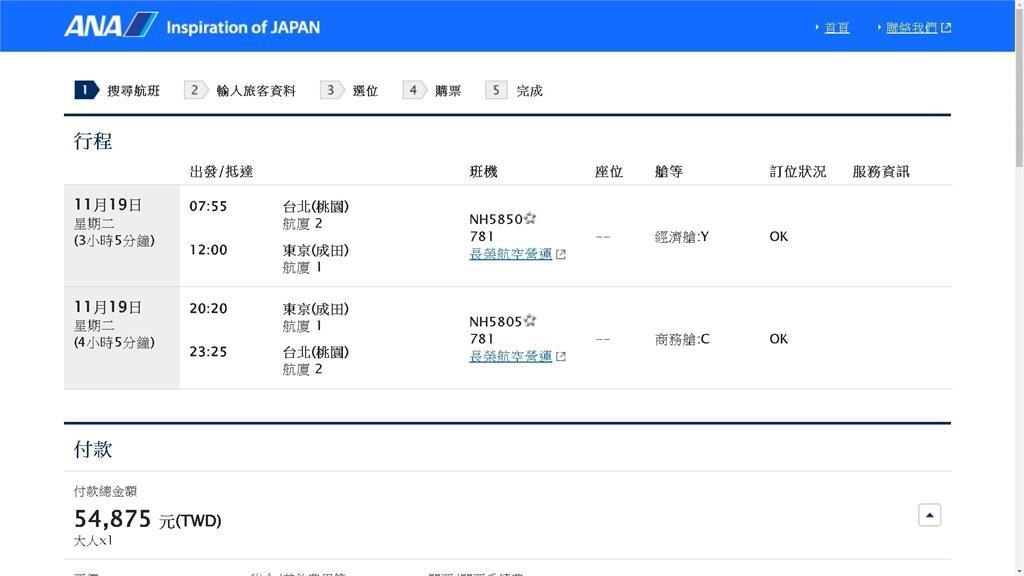Image resolution: width=1024 pixels, height=576 pixels.
Task: Click external-link icon beside 聯絡我們
Action: coord(946,27)
